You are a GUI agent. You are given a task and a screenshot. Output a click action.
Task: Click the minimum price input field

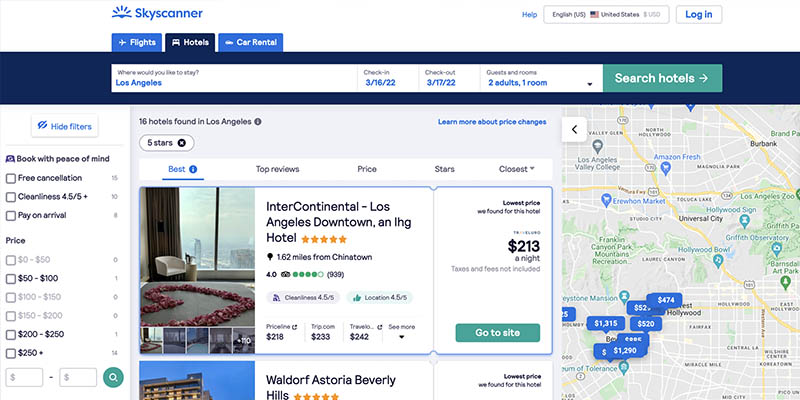tap(25, 377)
